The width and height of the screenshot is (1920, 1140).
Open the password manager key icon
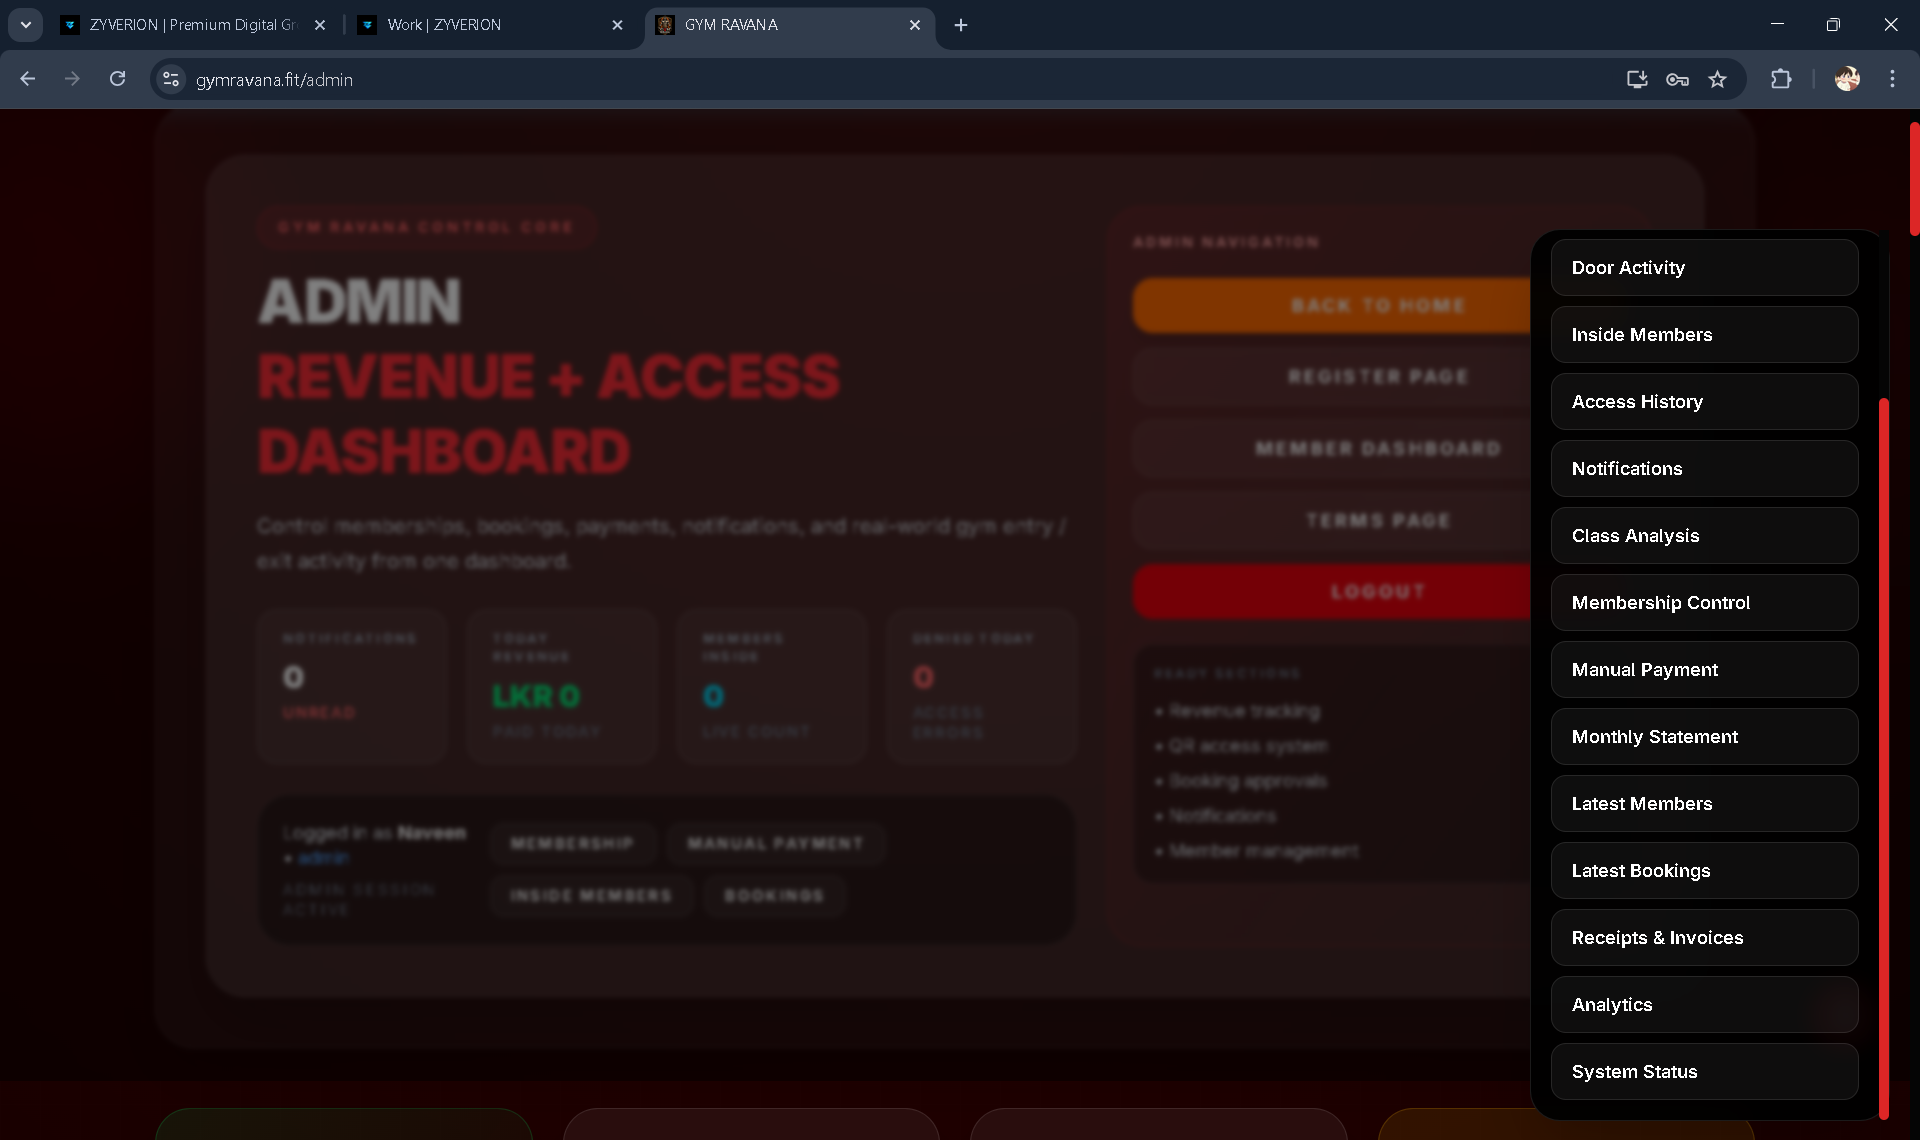point(1677,79)
